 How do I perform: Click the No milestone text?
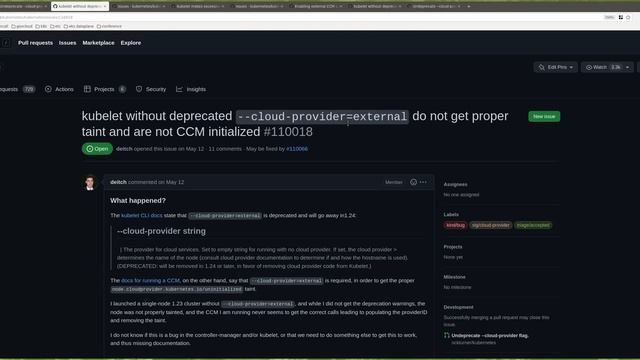click(457, 287)
